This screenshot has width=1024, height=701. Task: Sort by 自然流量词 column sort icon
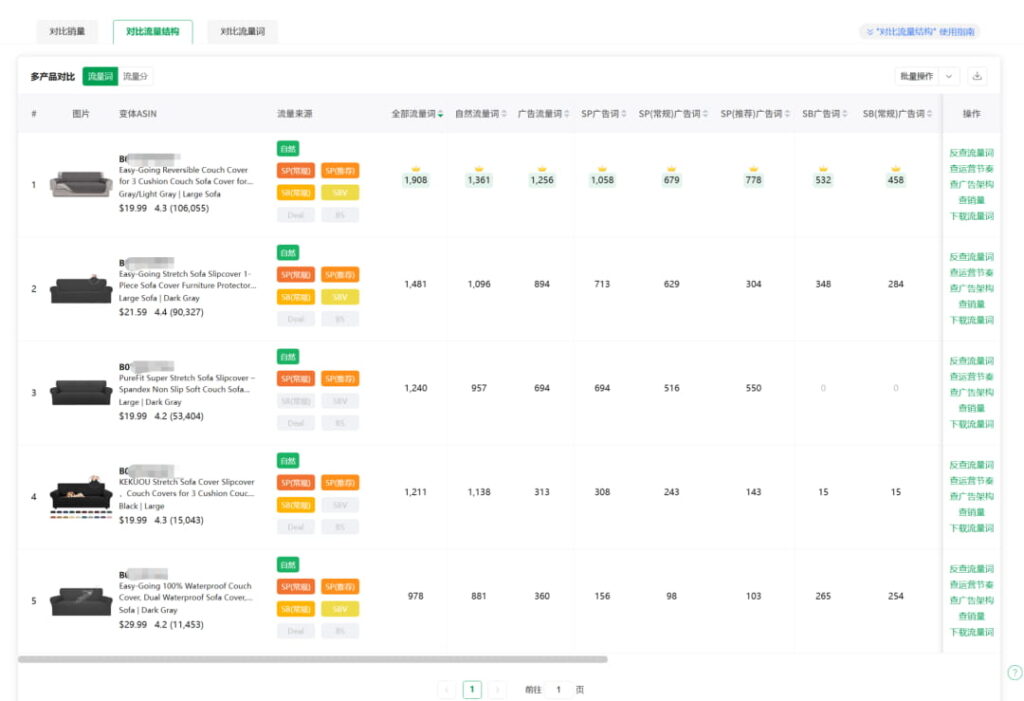[504, 114]
